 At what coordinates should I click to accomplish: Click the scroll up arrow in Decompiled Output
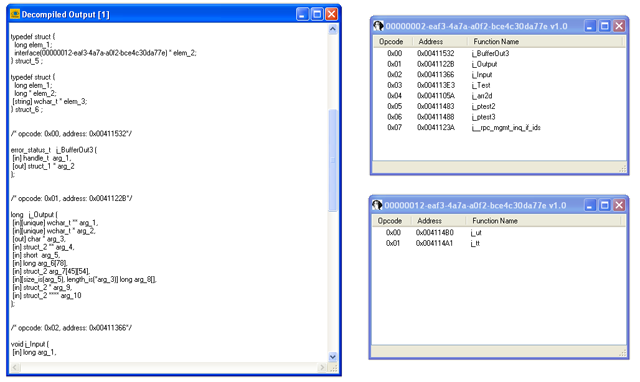click(x=333, y=29)
